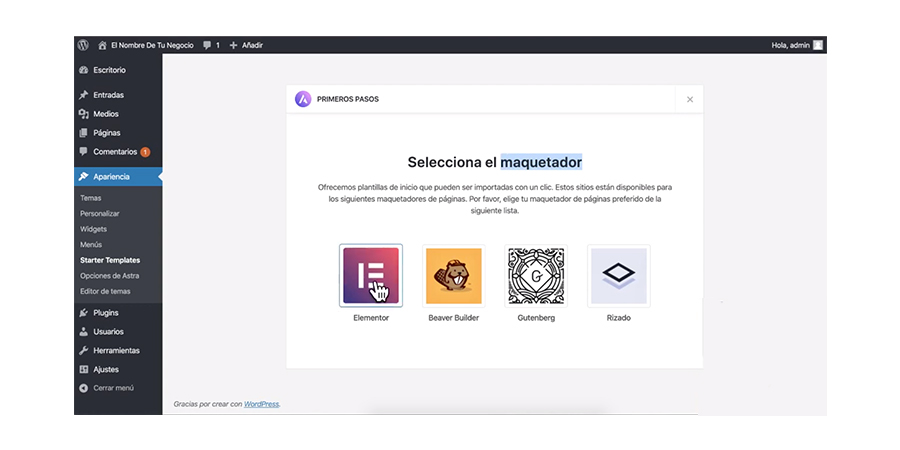
Task: Click the Escritorio dashboard icon
Action: [x=83, y=70]
